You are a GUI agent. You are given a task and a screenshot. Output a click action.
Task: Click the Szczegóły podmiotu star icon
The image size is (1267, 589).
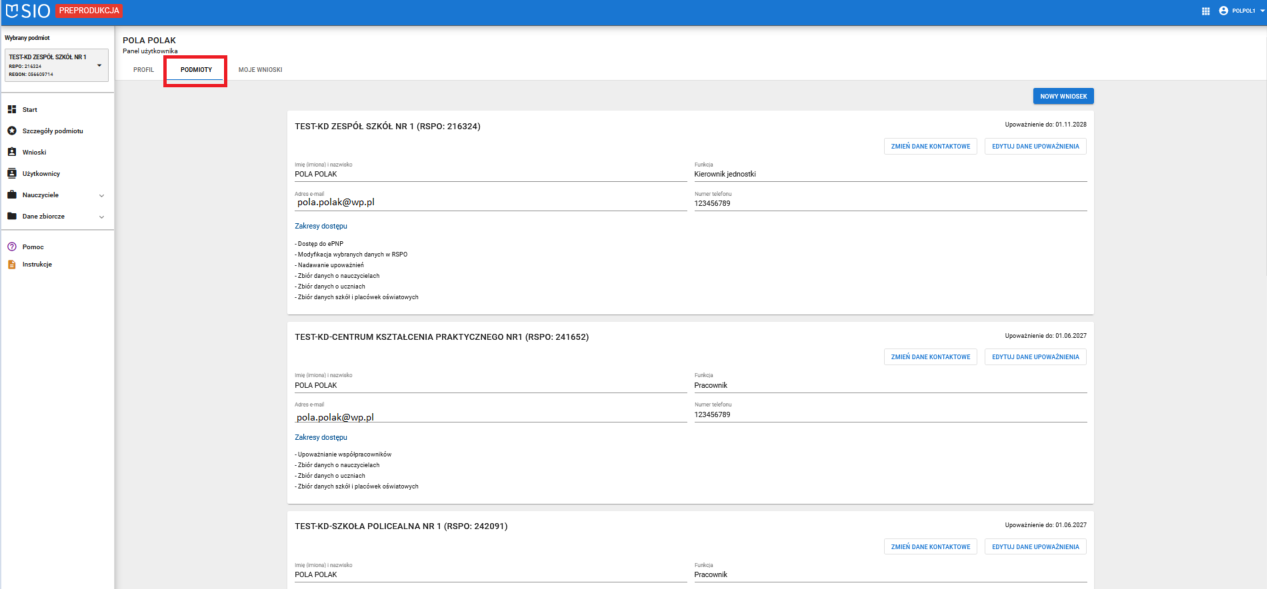pos(12,131)
